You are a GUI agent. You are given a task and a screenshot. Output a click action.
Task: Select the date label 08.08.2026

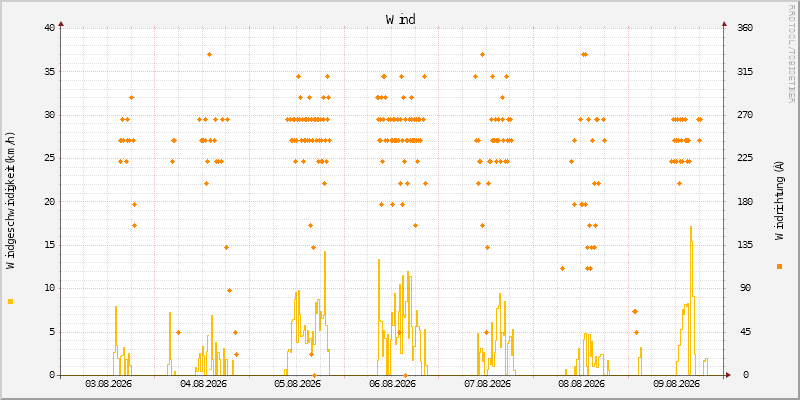click(x=582, y=384)
